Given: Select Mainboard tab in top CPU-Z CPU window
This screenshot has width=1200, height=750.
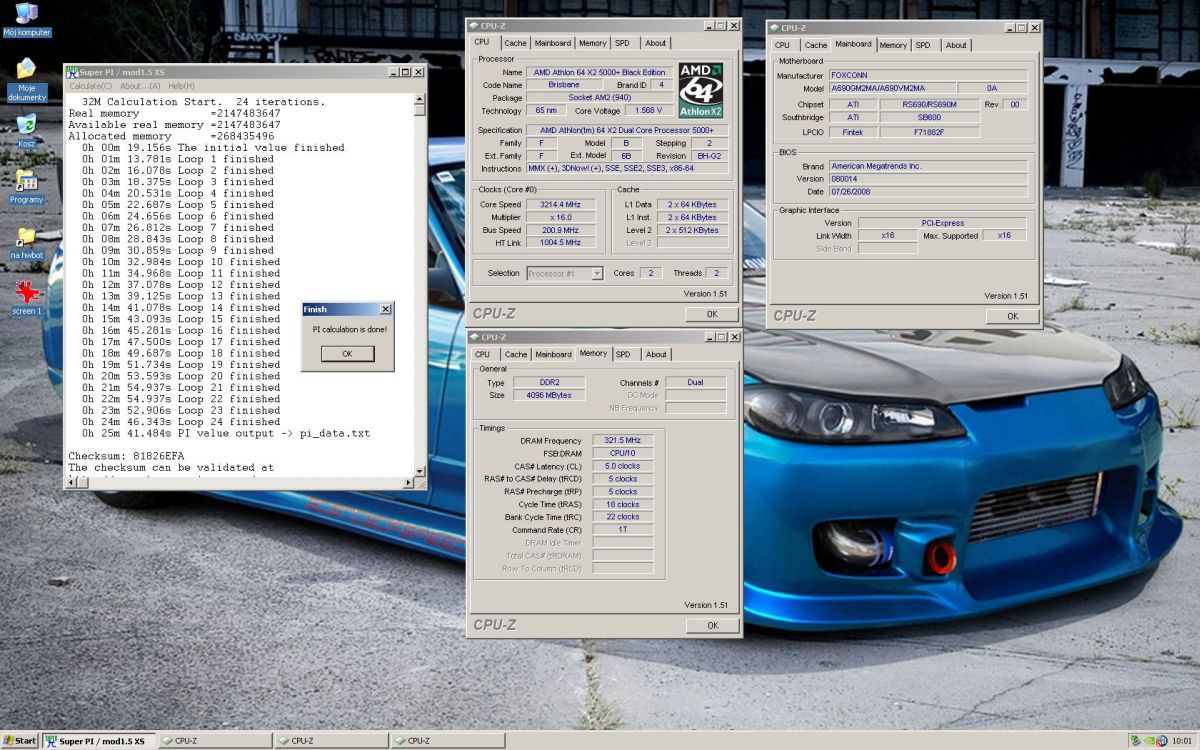Looking at the screenshot, I should [552, 43].
